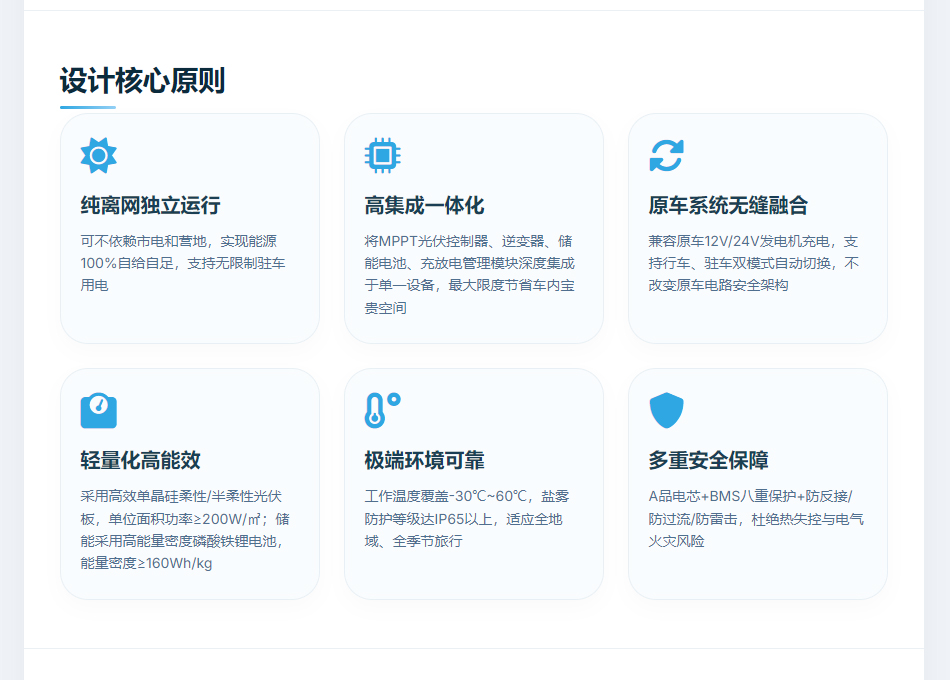Image resolution: width=950 pixels, height=680 pixels.
Task: Click the description starting A品电芯+BMS八重保护
Action: 756,519
